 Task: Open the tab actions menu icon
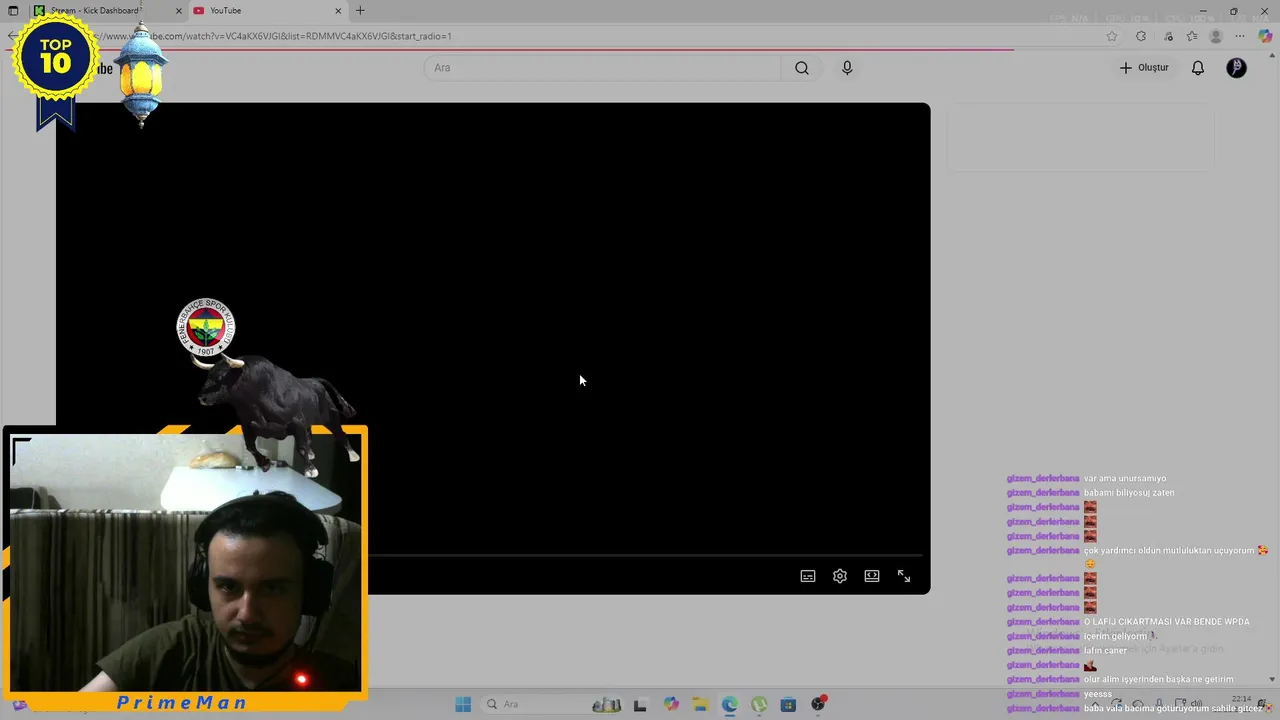click(x=13, y=11)
